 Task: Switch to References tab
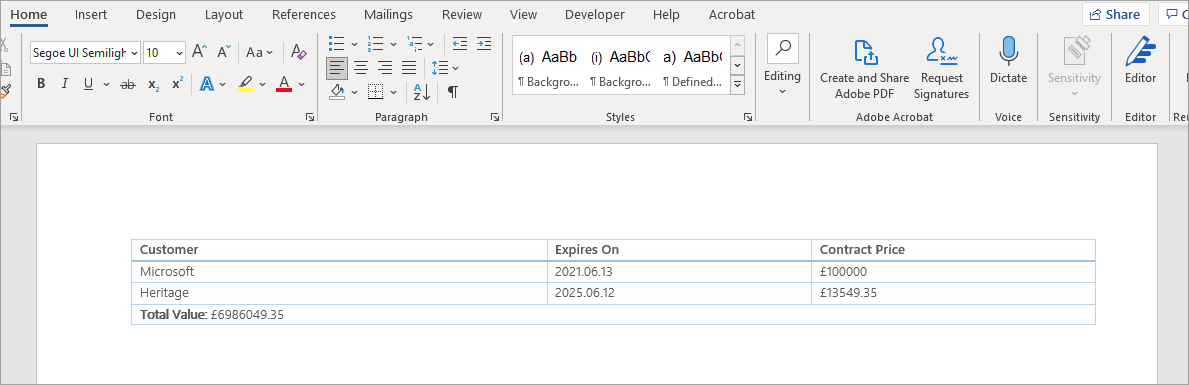coord(303,14)
